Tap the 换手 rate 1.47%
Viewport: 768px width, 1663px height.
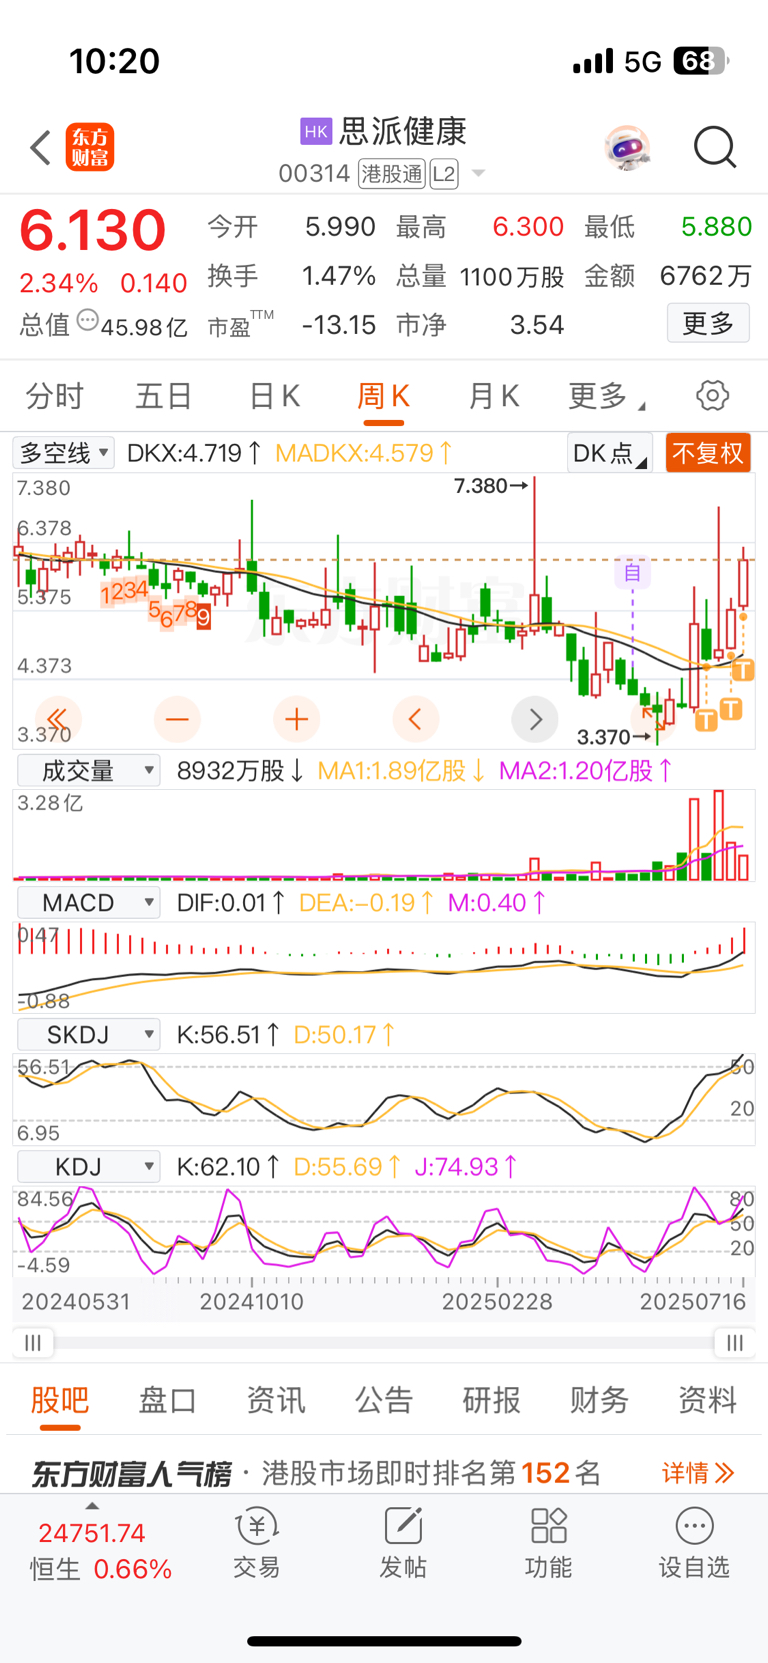click(x=339, y=276)
